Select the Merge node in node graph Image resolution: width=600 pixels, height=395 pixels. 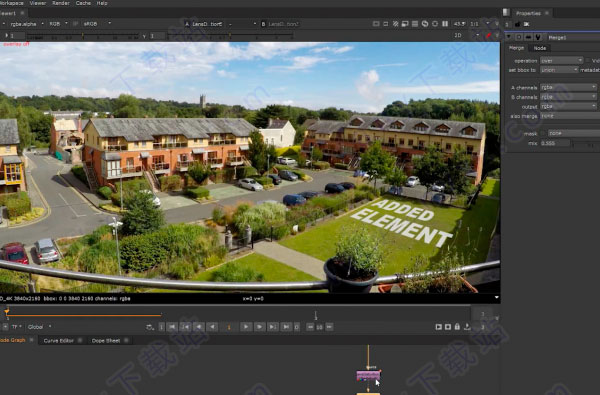(x=368, y=375)
